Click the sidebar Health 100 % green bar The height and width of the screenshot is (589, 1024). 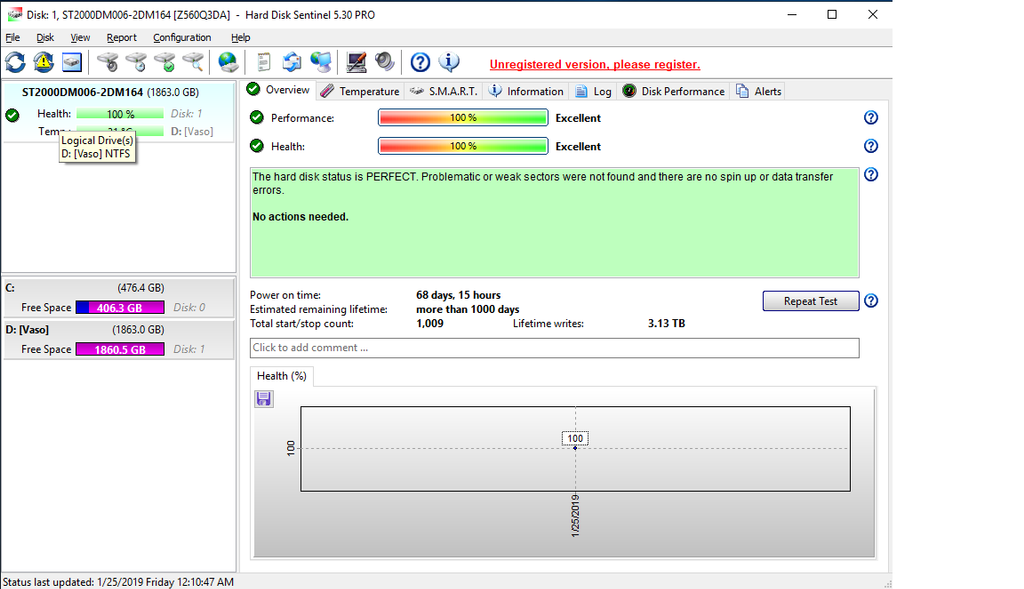tap(120, 114)
